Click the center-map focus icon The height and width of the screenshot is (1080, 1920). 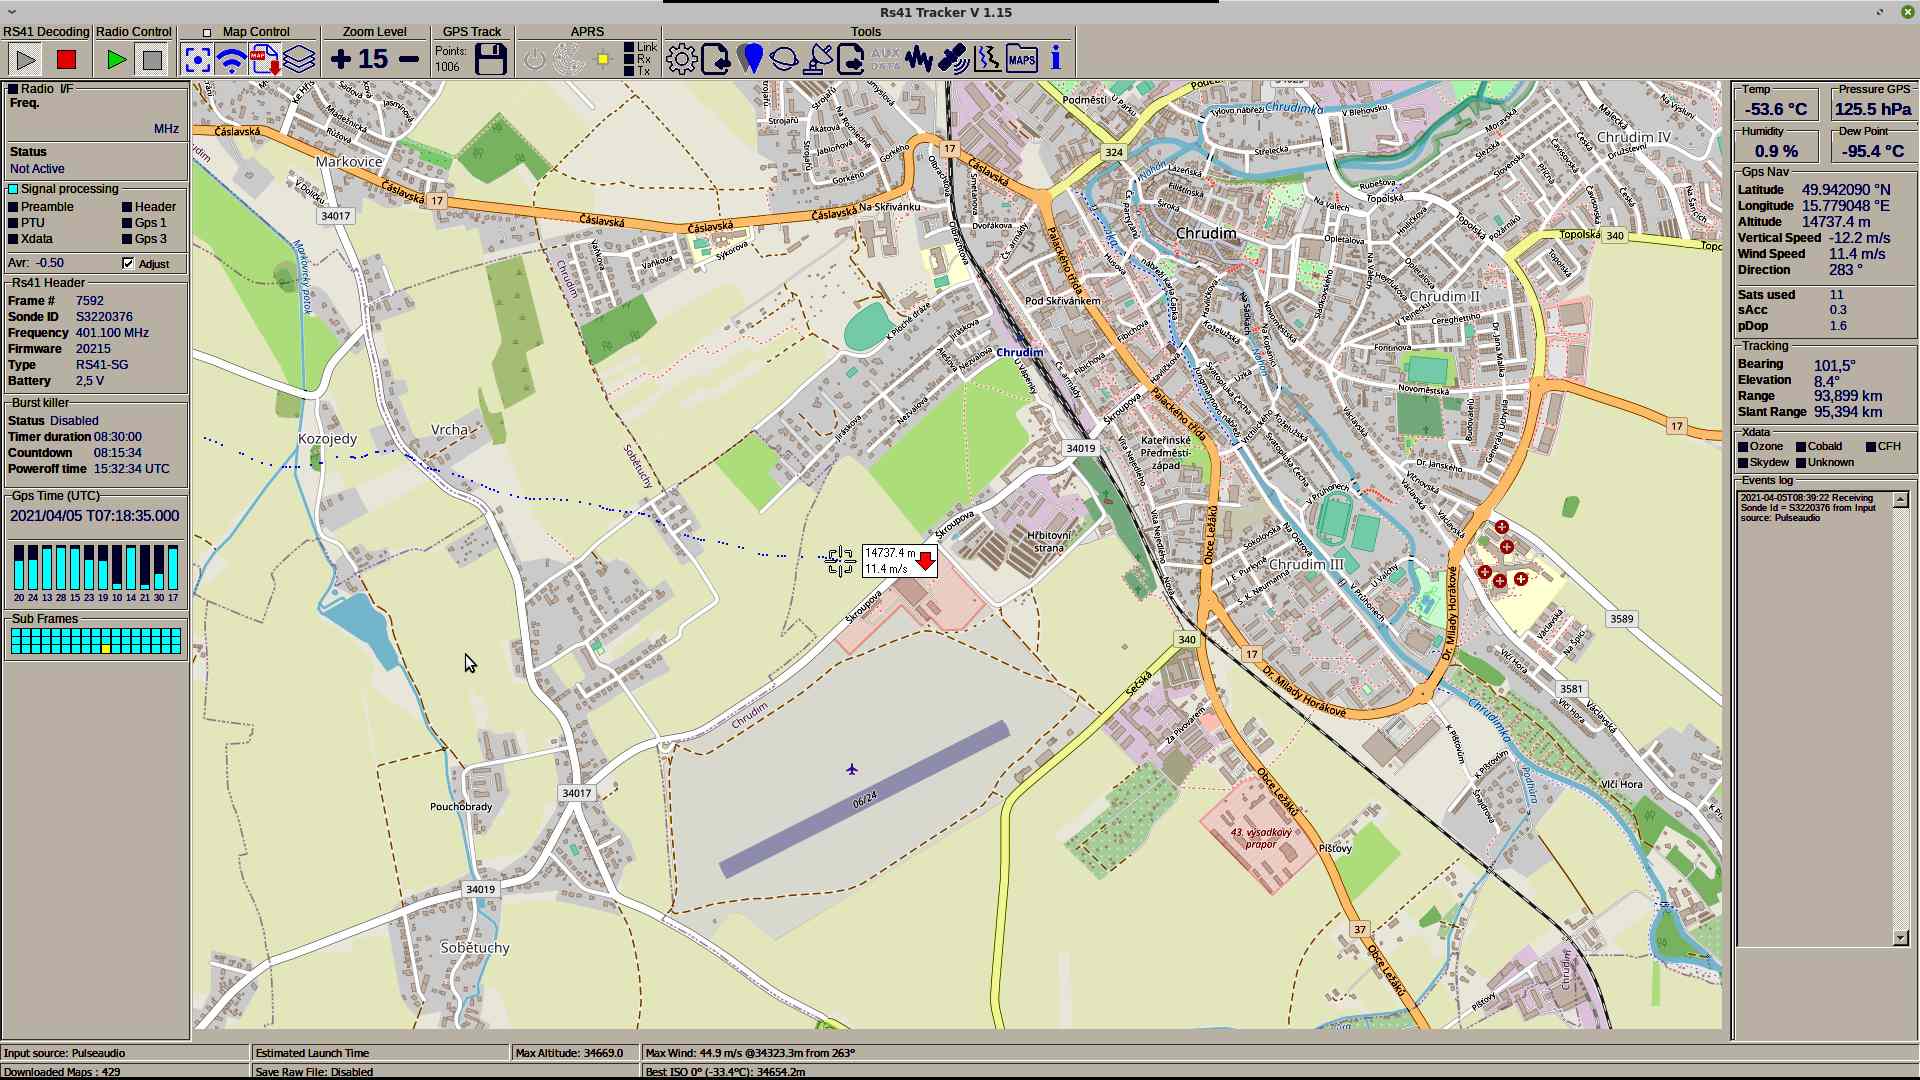pos(197,60)
